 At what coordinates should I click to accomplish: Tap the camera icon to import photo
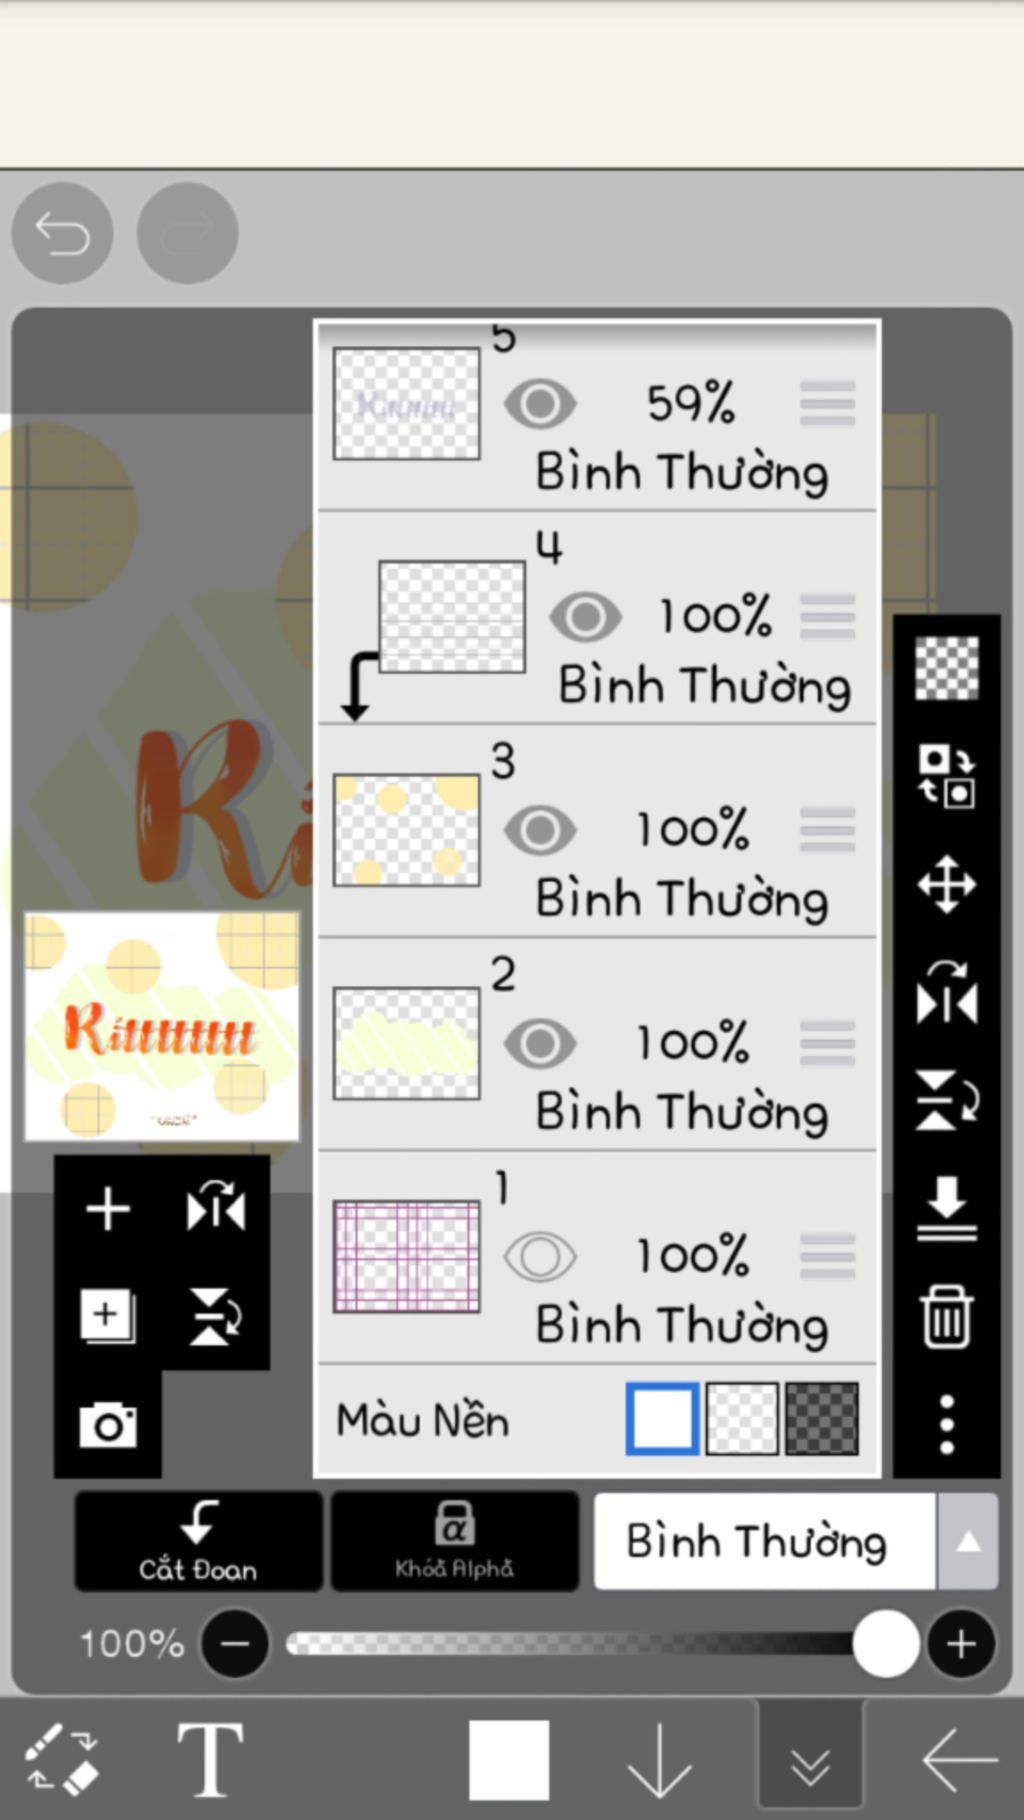tap(108, 1425)
